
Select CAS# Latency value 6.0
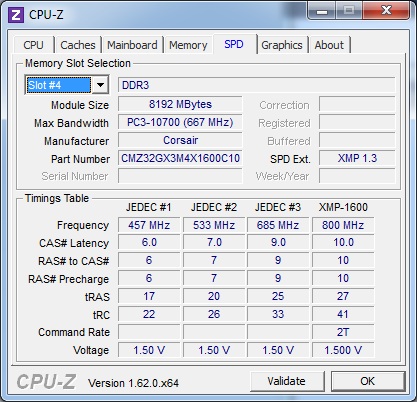tap(149, 242)
